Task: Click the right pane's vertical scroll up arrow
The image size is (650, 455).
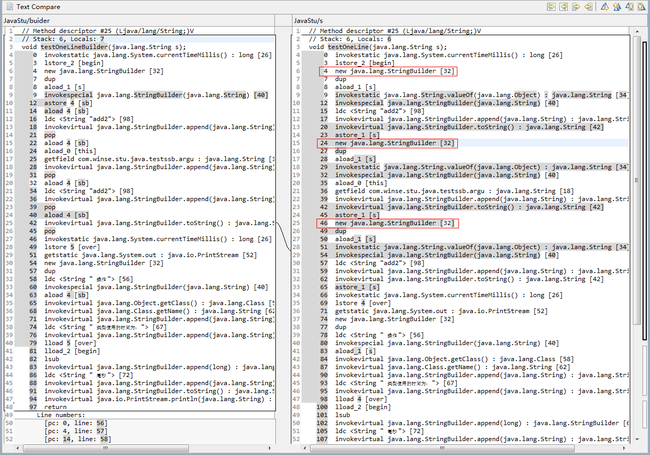Action: tap(637, 31)
